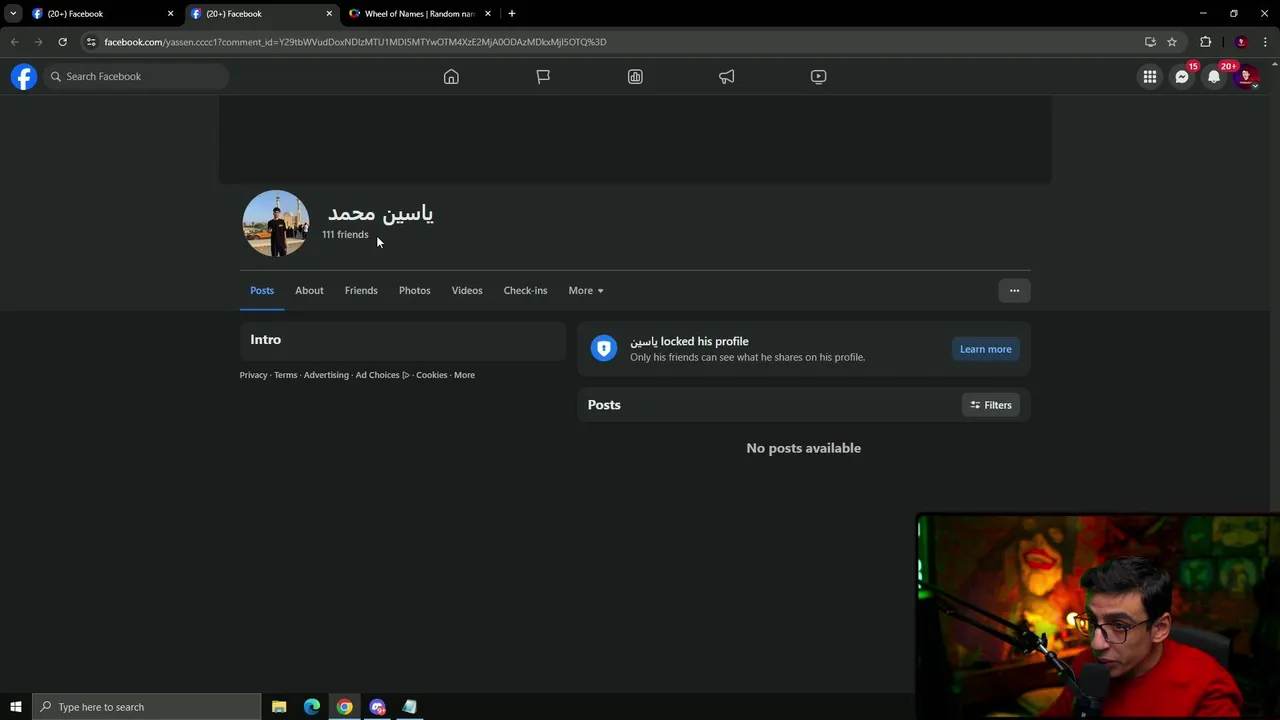
Task: Select the Posts profile tab
Action: tap(262, 291)
